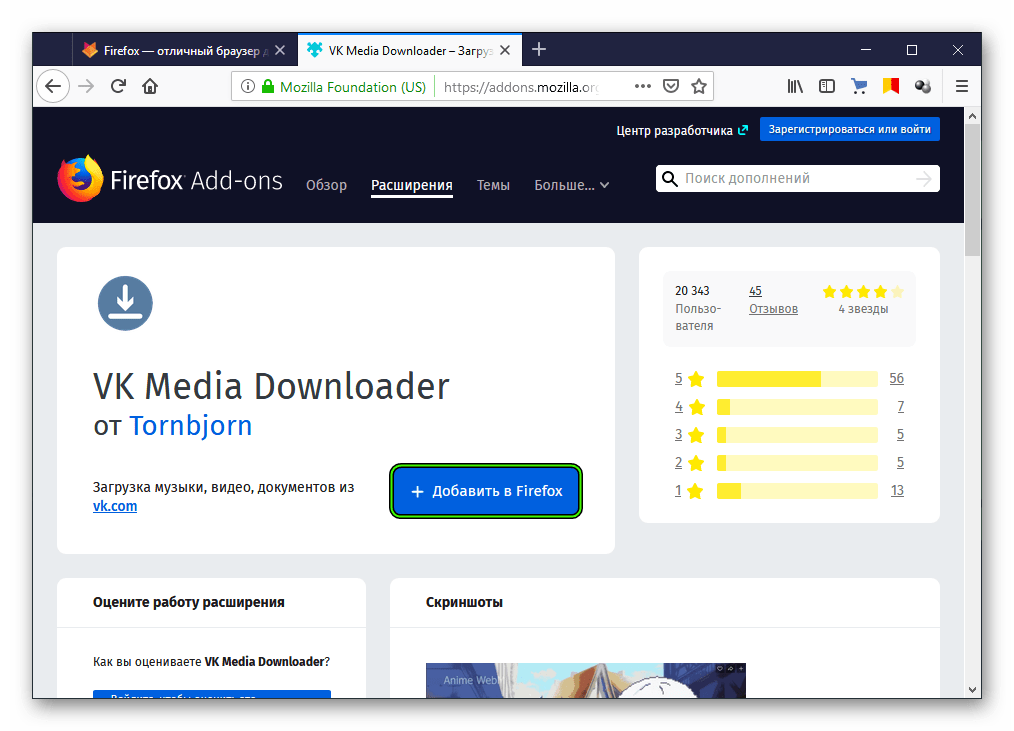1014x731 pixels.
Task: Click the 1-star rating progress bar
Action: pyautogui.click(x=797, y=491)
